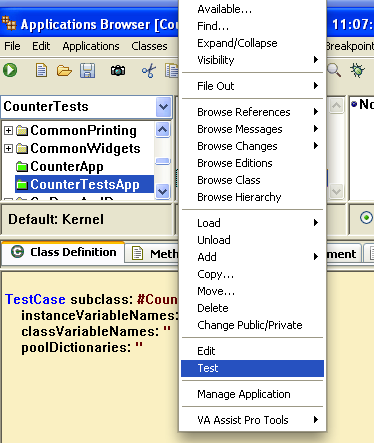Open the Add submenu

pyautogui.click(x=252, y=257)
